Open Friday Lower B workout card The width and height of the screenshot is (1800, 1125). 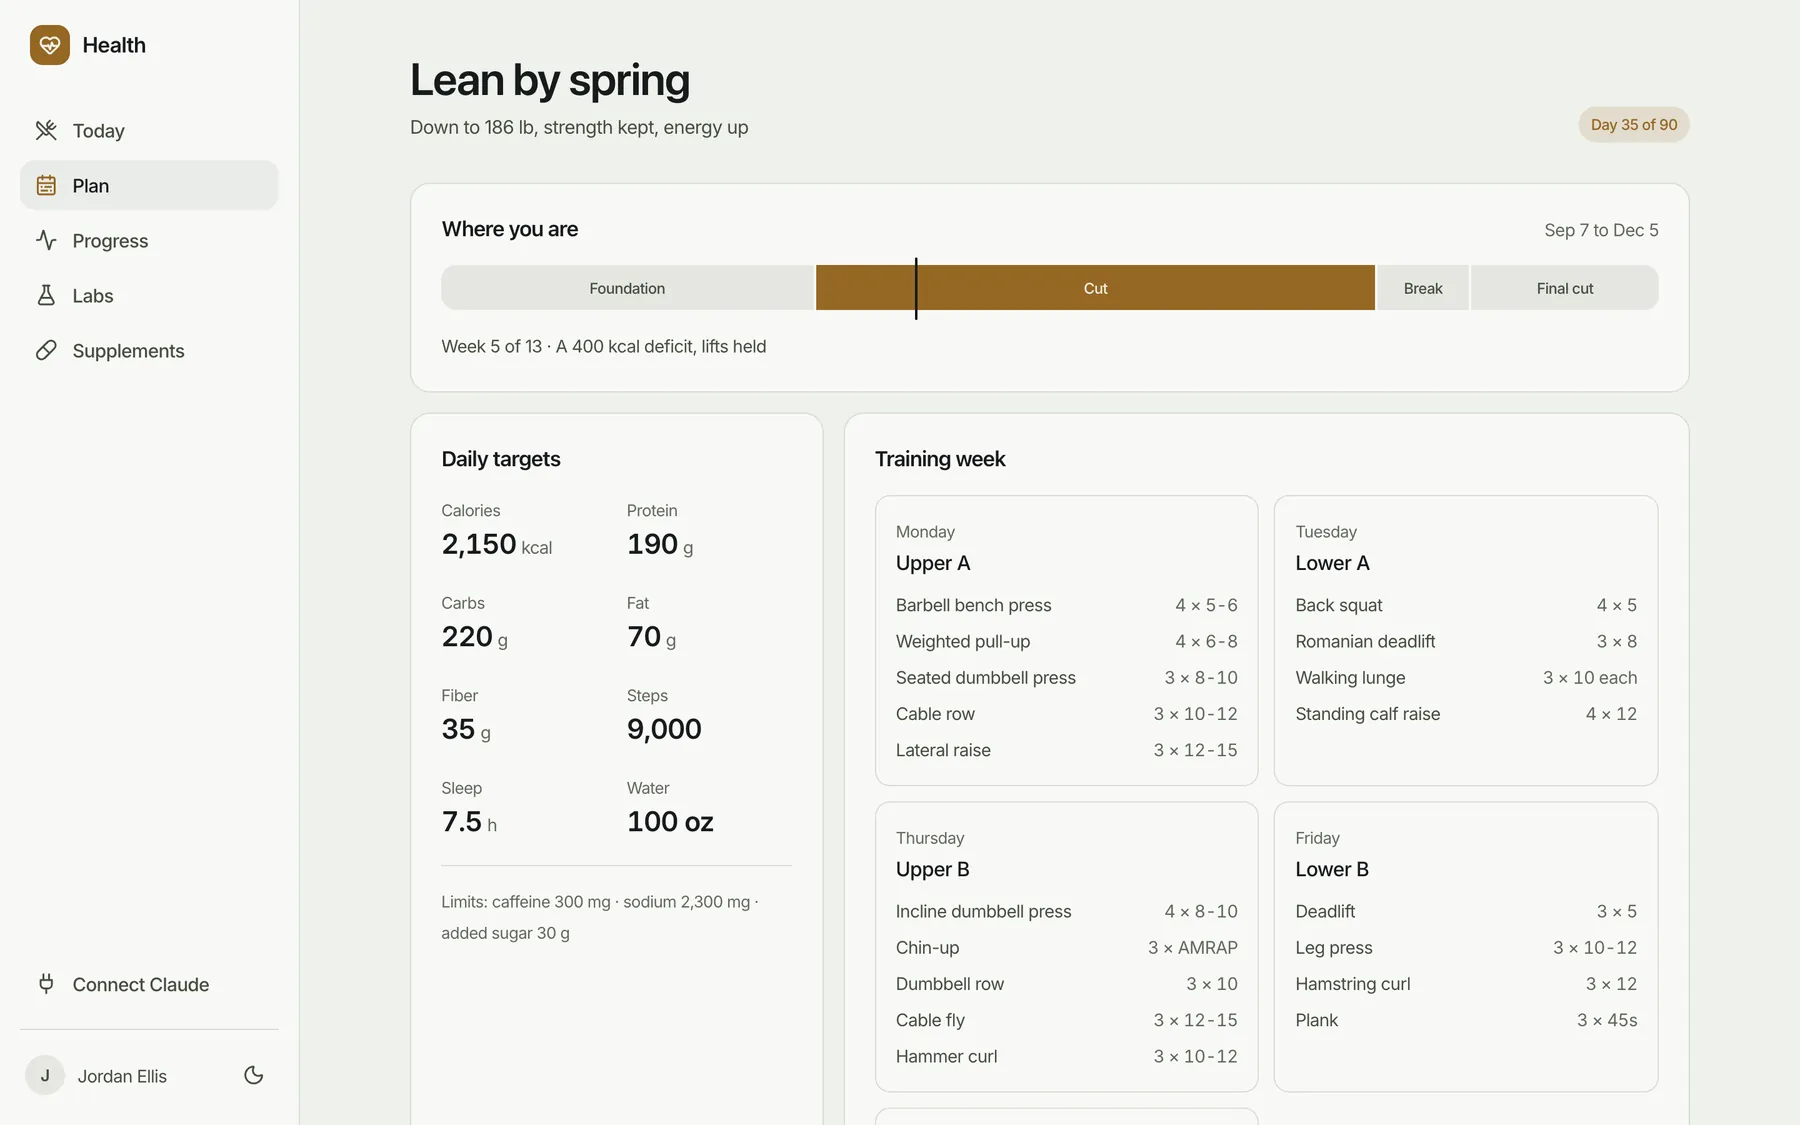[x=1466, y=946]
